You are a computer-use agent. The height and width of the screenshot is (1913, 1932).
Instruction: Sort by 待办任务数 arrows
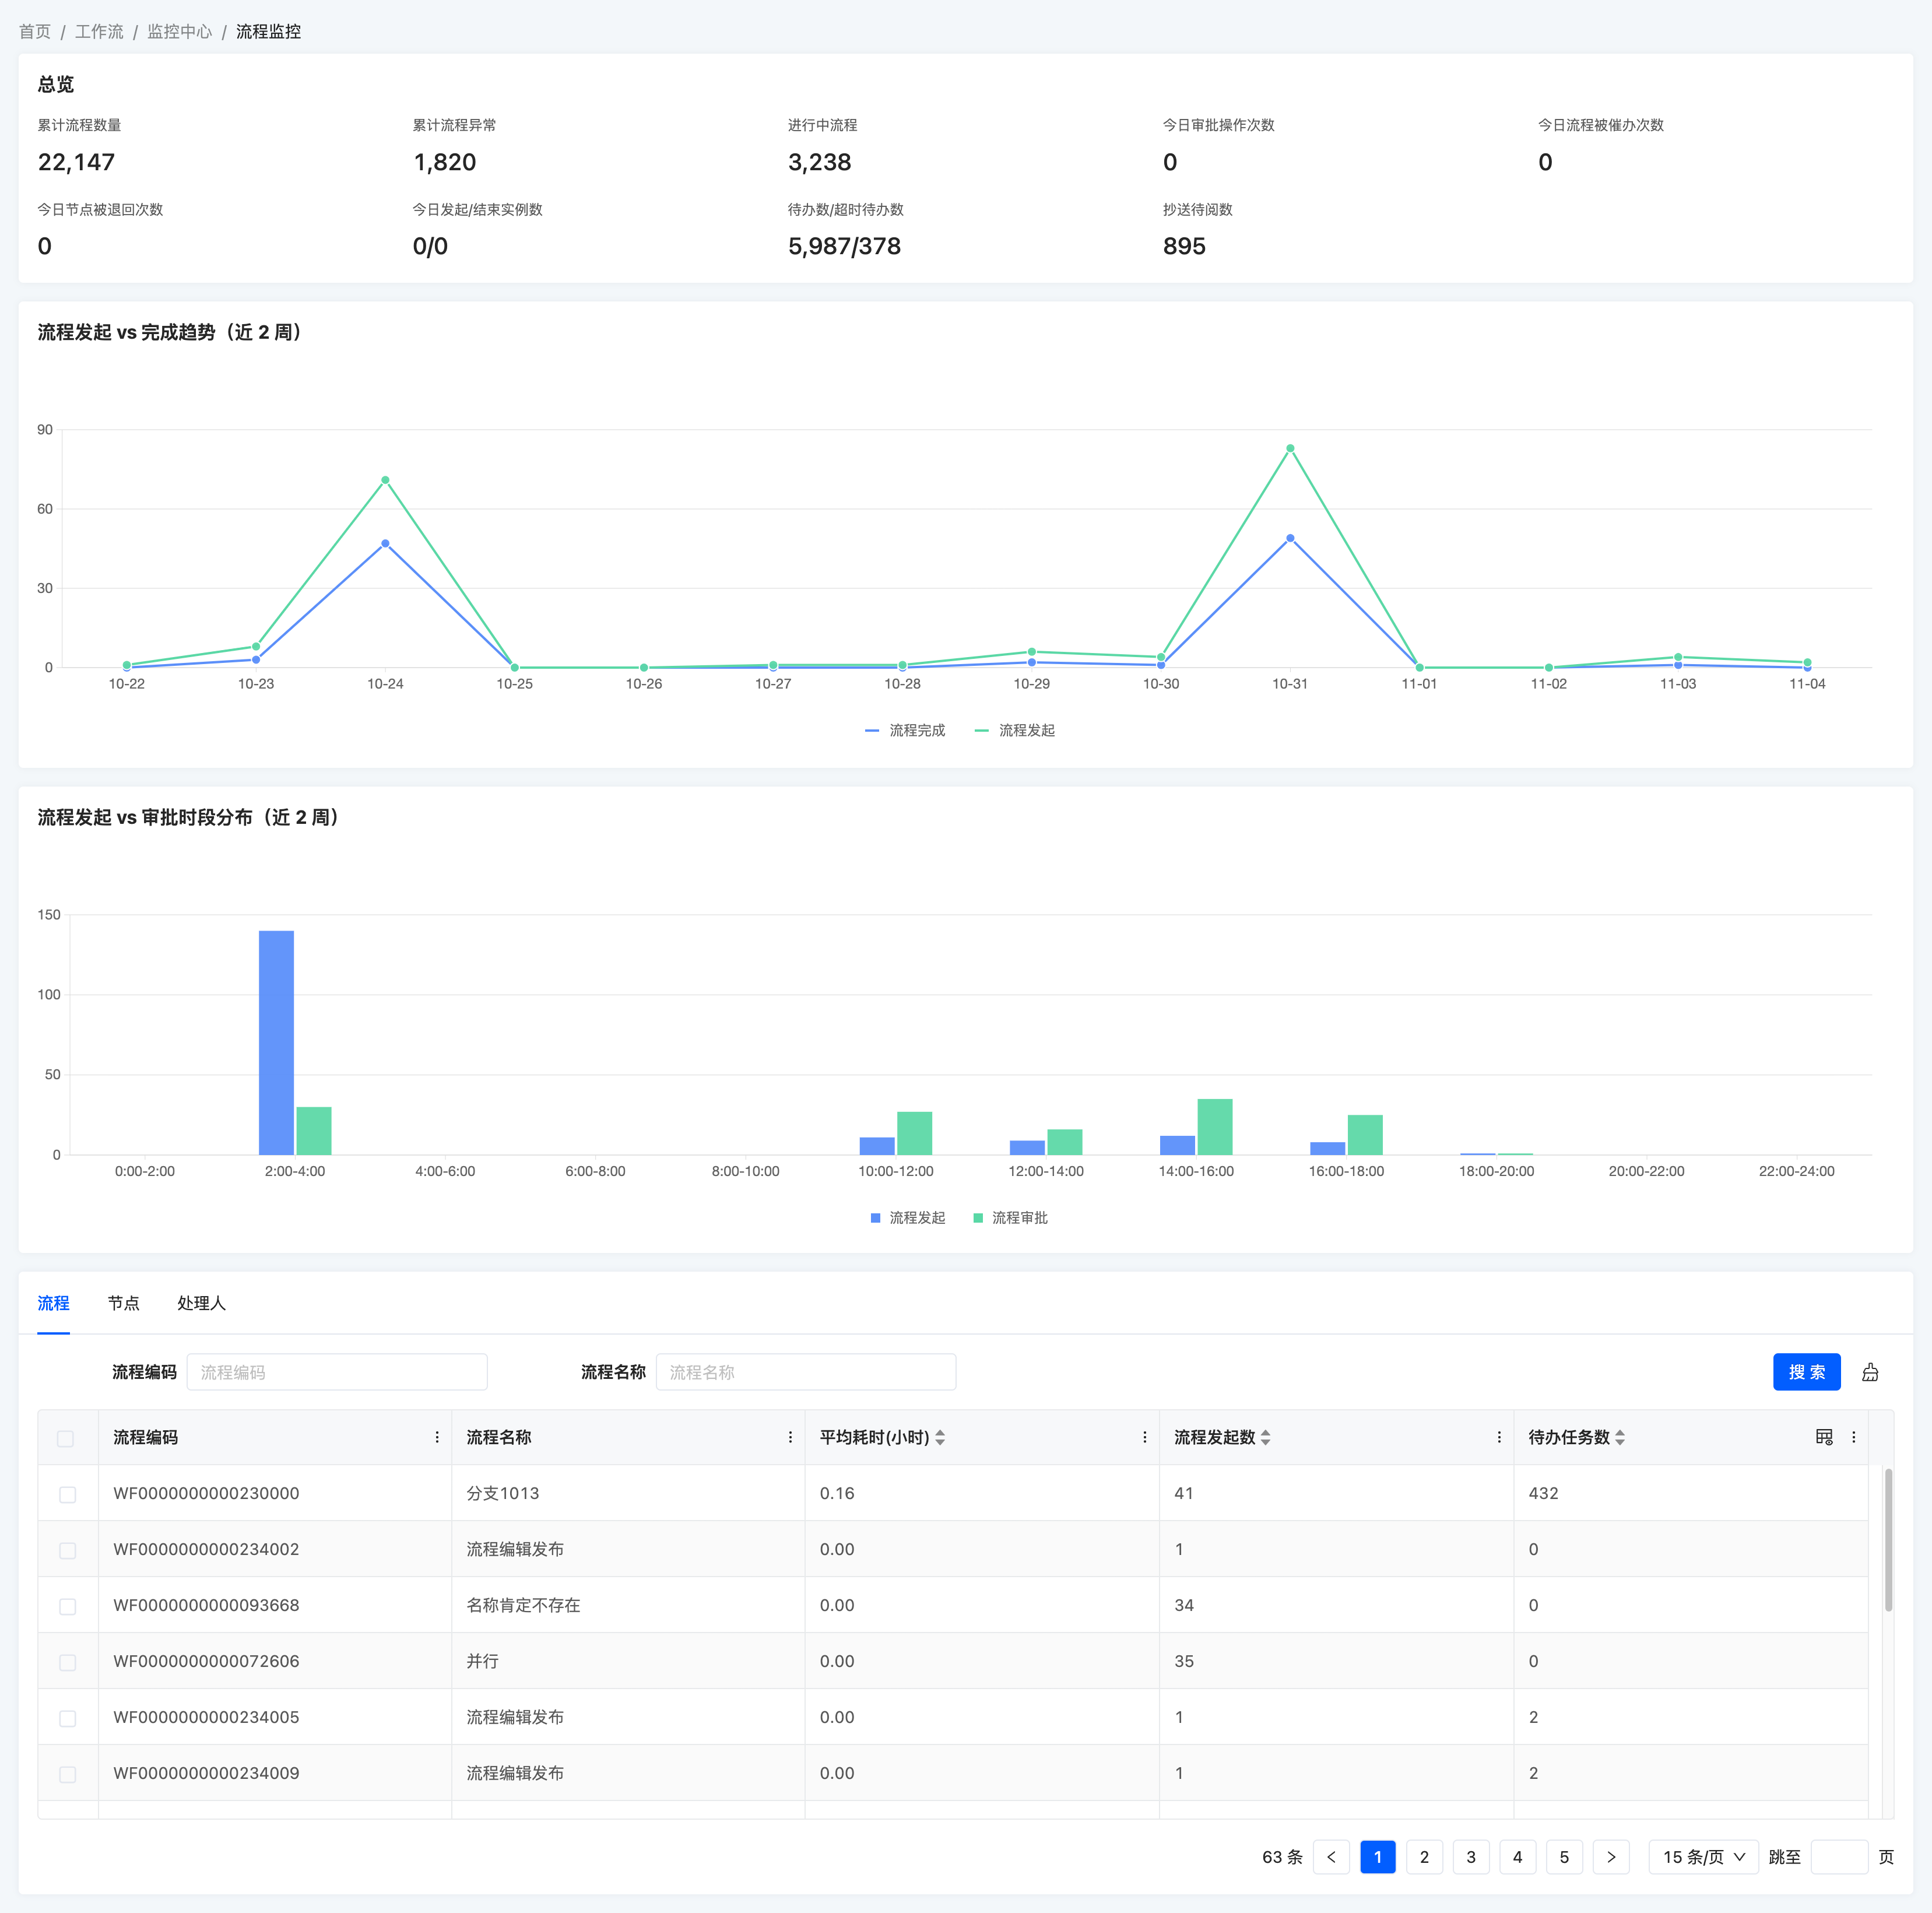pos(1619,1437)
